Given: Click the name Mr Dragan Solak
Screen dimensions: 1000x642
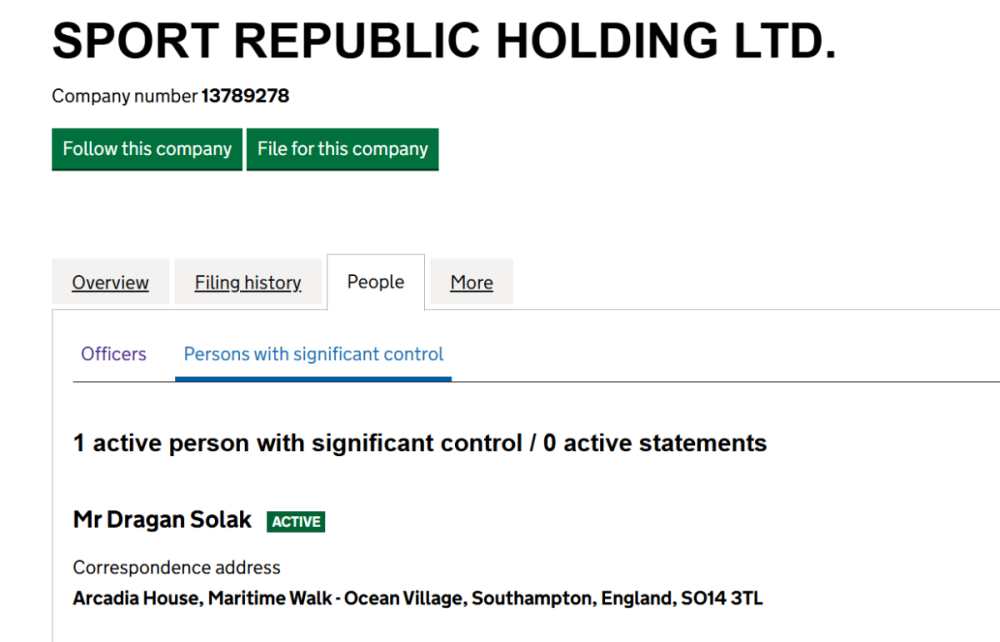Looking at the screenshot, I should coord(163,520).
